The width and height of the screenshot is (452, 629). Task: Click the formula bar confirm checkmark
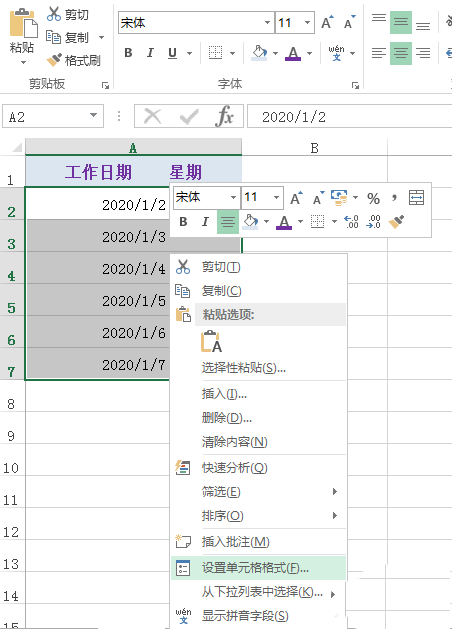(189, 116)
